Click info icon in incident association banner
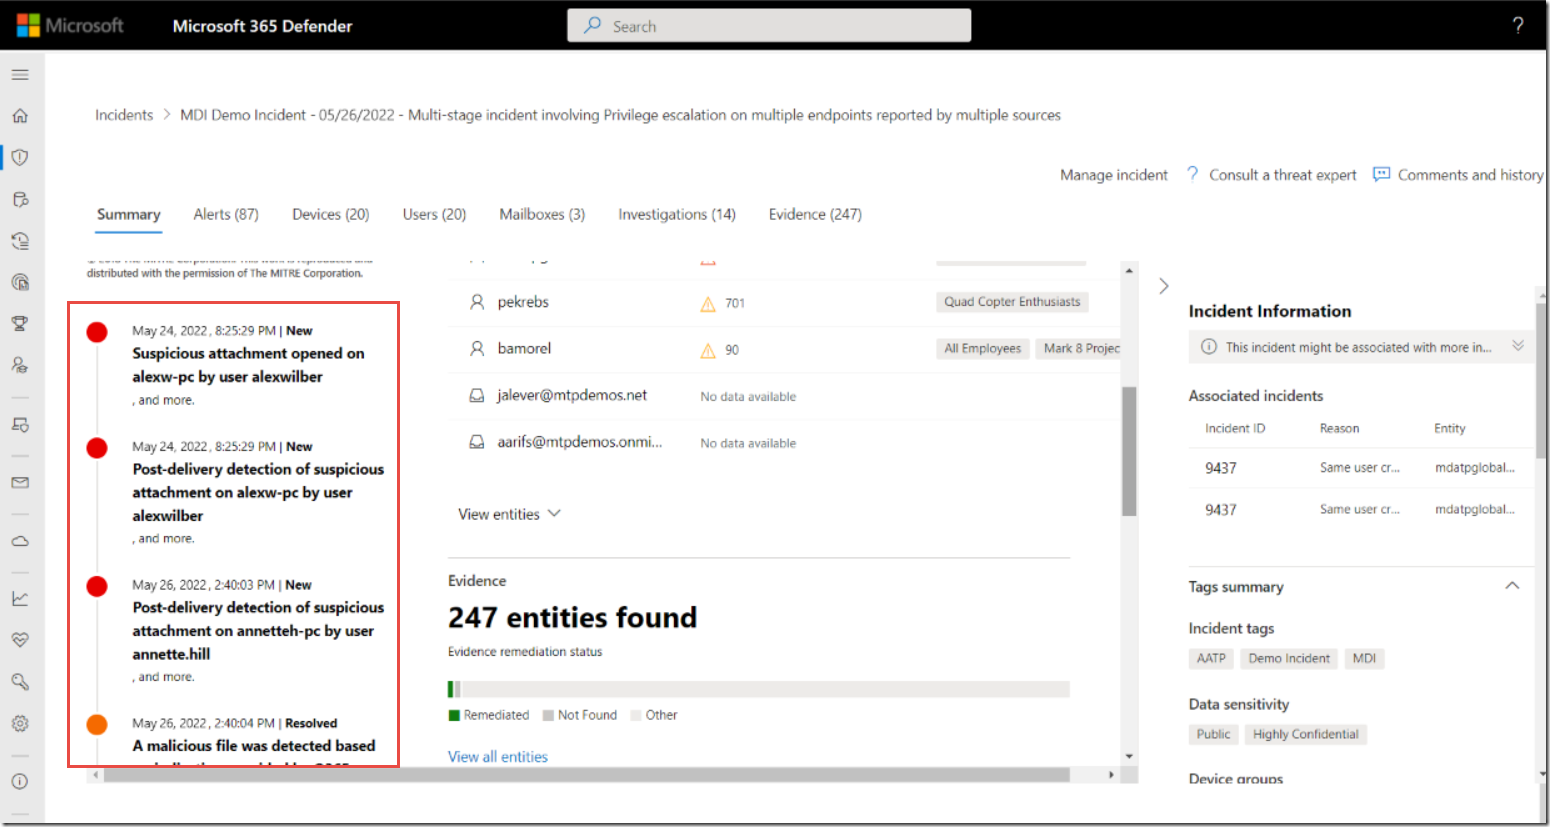The image size is (1550, 827). [1209, 347]
